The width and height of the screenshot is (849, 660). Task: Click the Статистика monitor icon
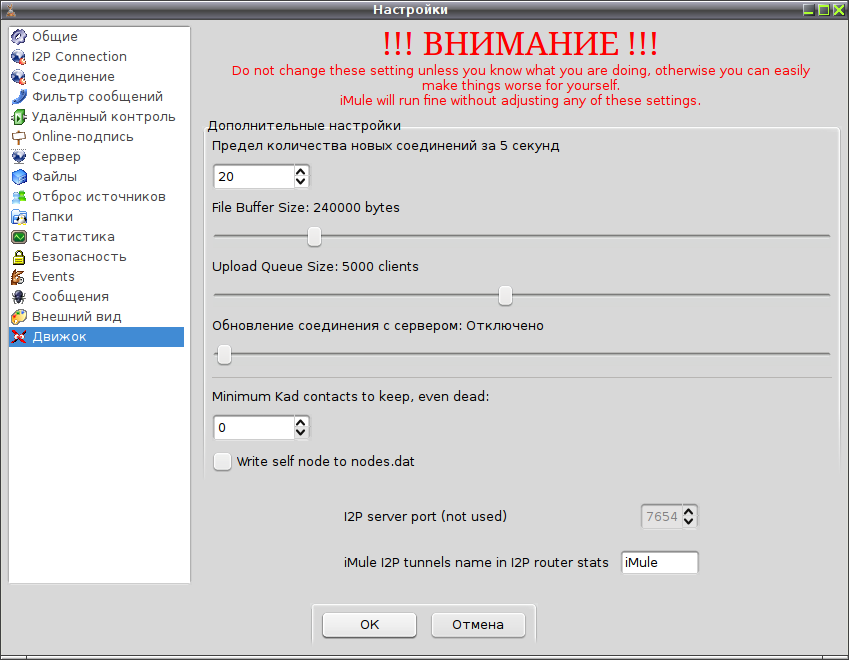coord(18,237)
